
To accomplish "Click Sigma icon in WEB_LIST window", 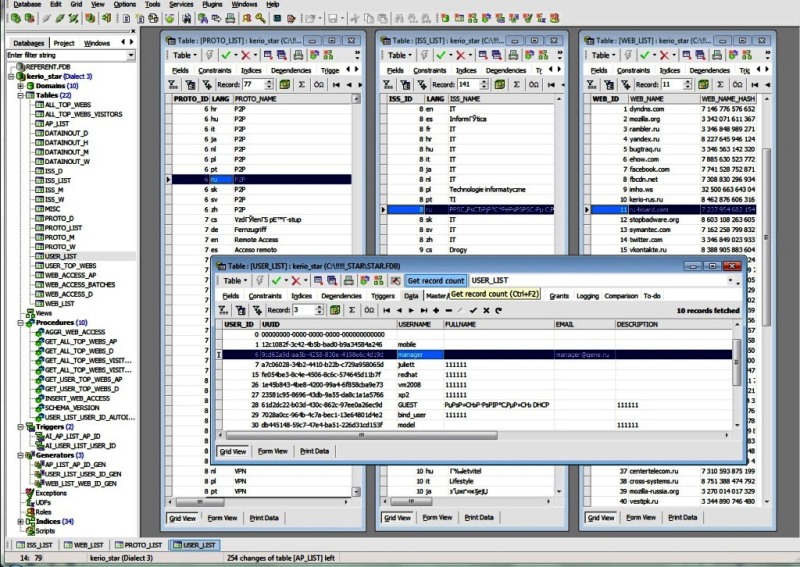I will click(x=720, y=84).
